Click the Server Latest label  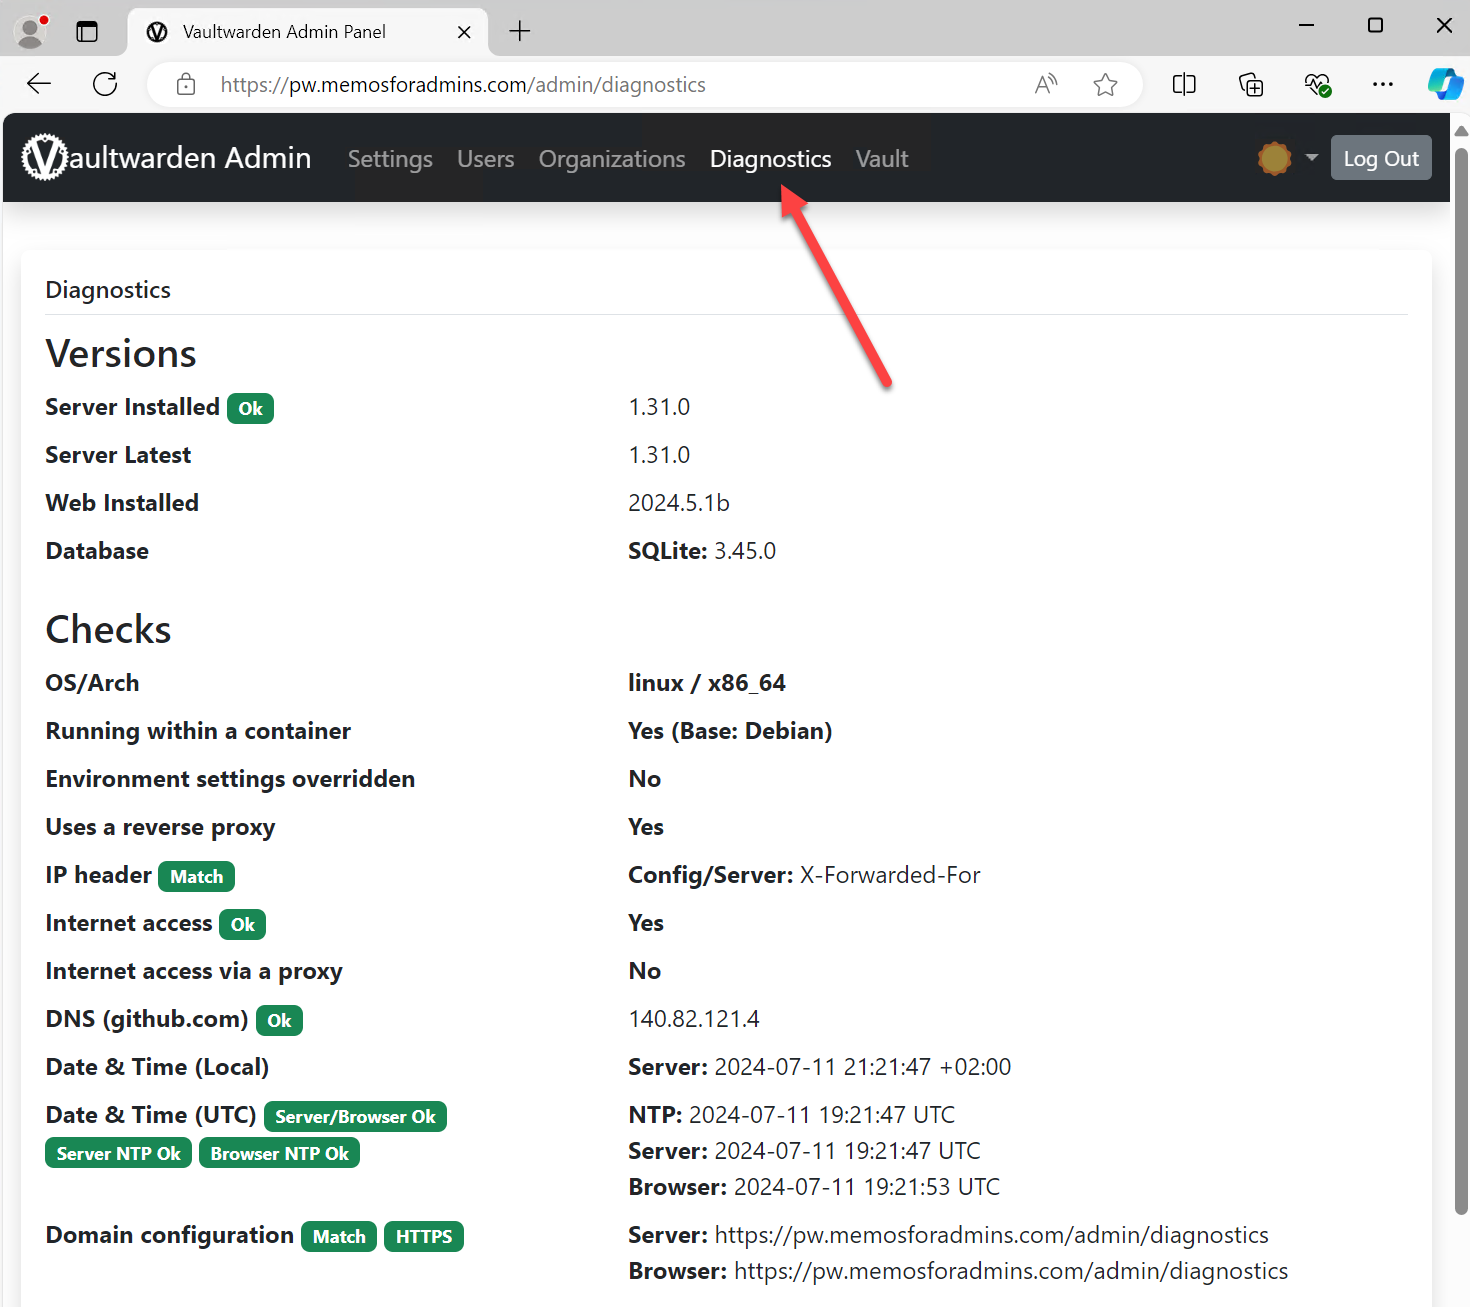coord(118,455)
